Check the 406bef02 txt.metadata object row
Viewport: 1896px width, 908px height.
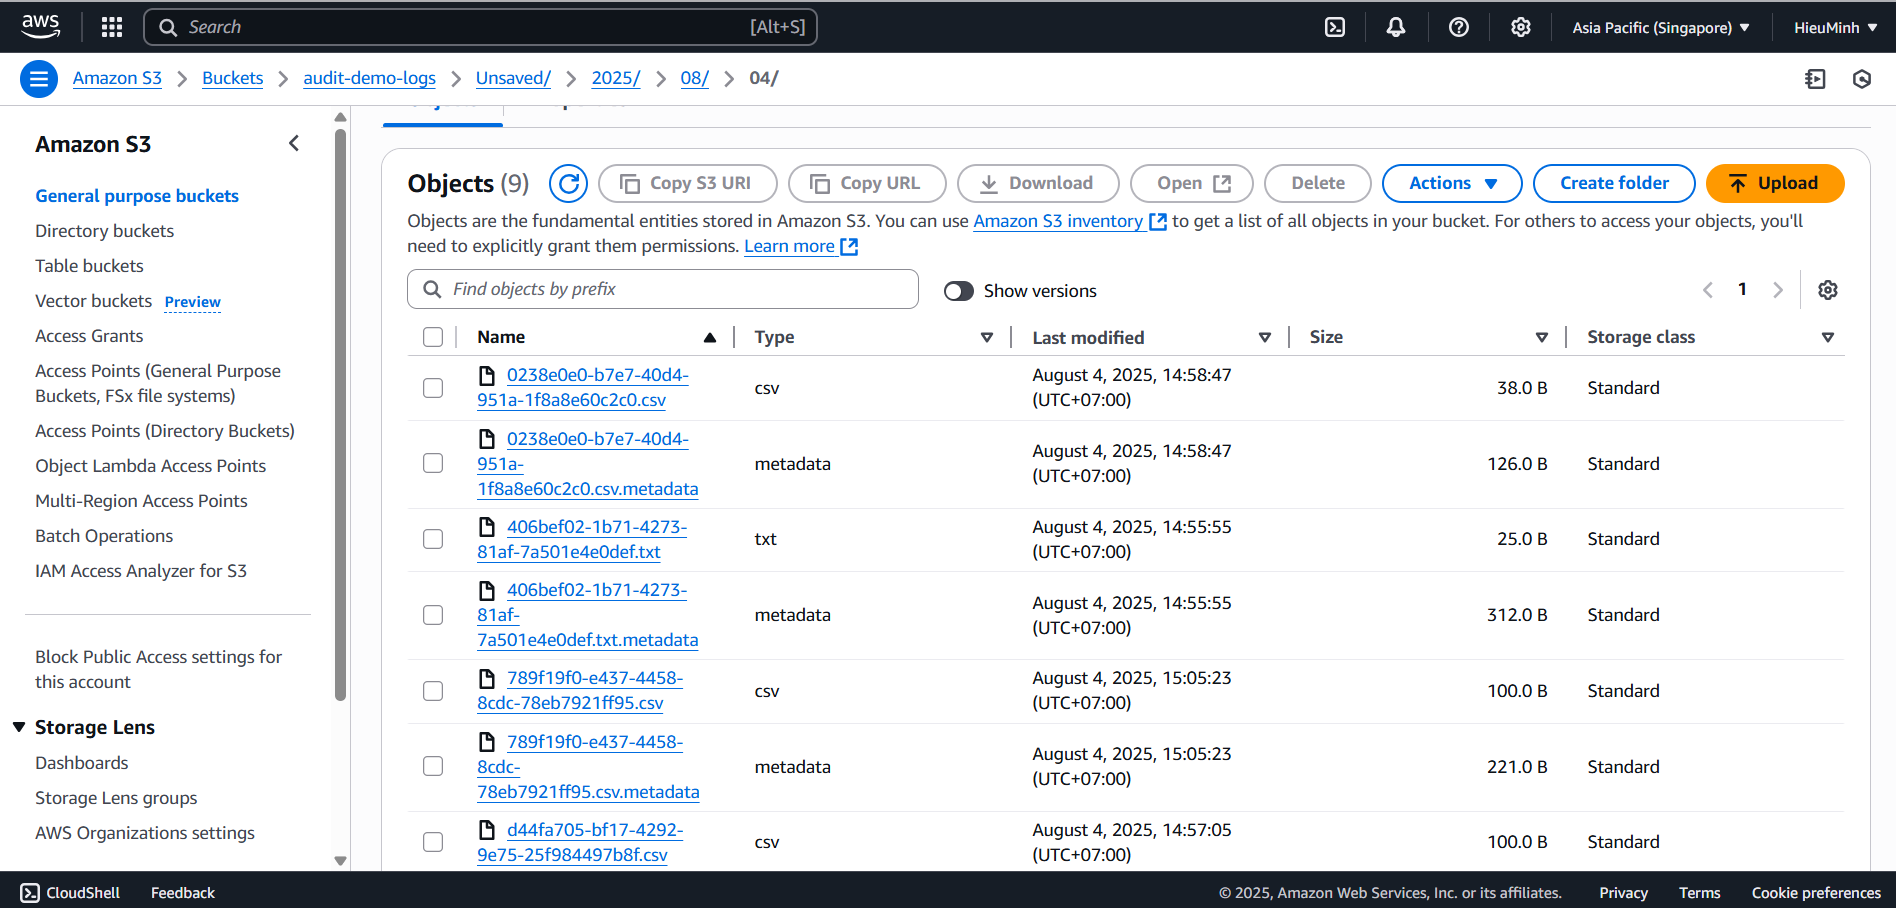[x=433, y=615]
